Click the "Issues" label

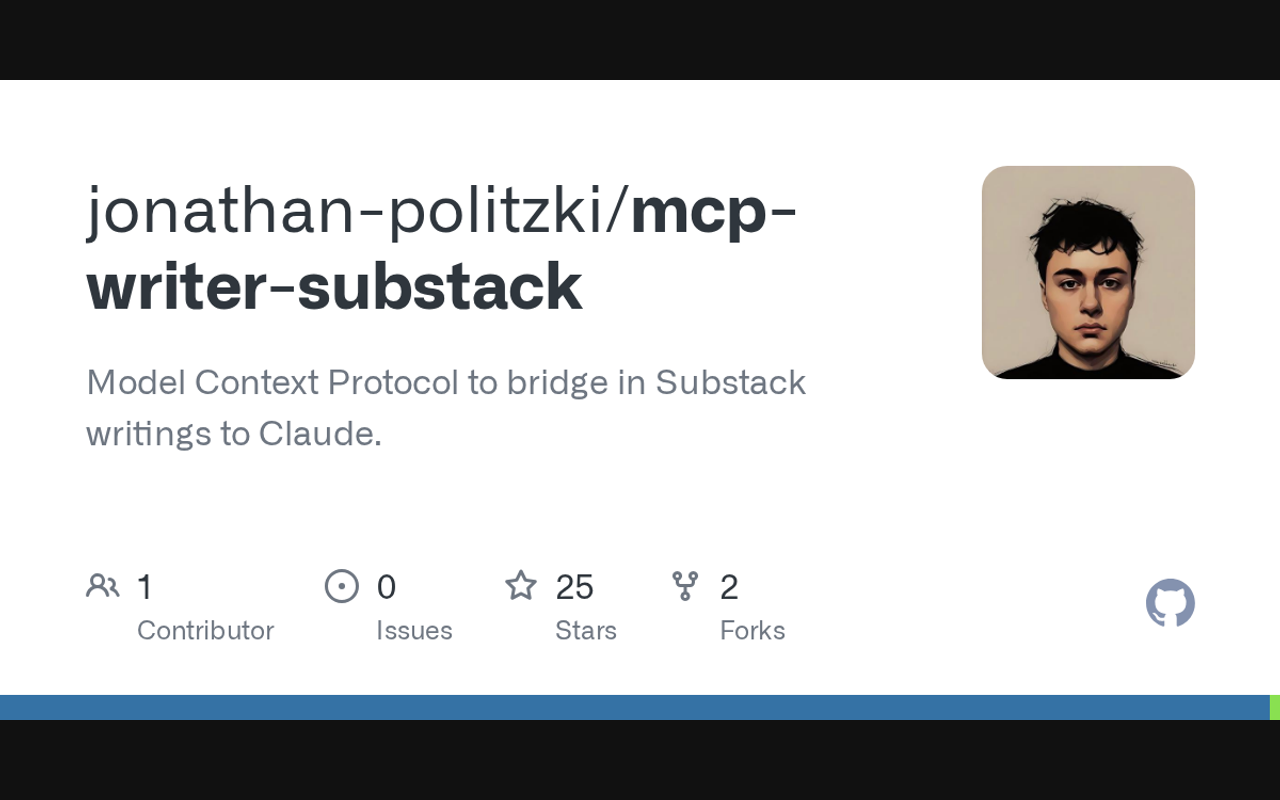(414, 631)
